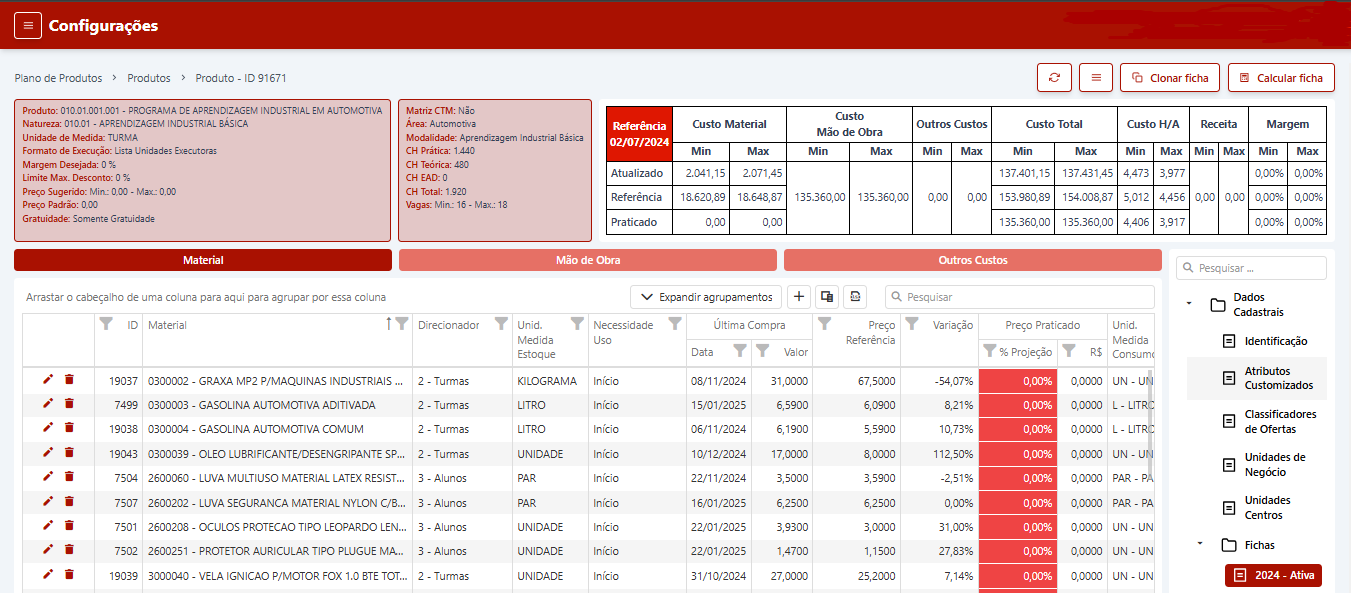
Task: Edit the GRAXA MP2 row with pencil icon
Action: pos(48,379)
